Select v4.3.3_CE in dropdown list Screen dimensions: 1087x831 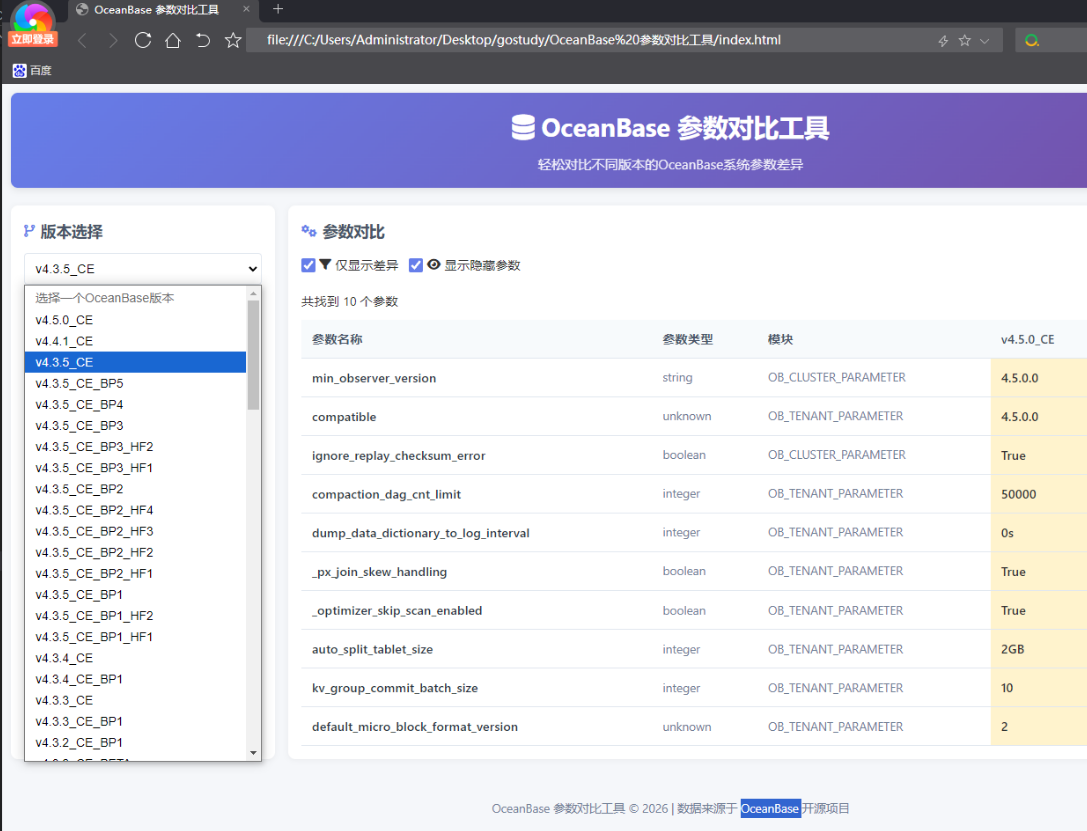[x=135, y=700]
